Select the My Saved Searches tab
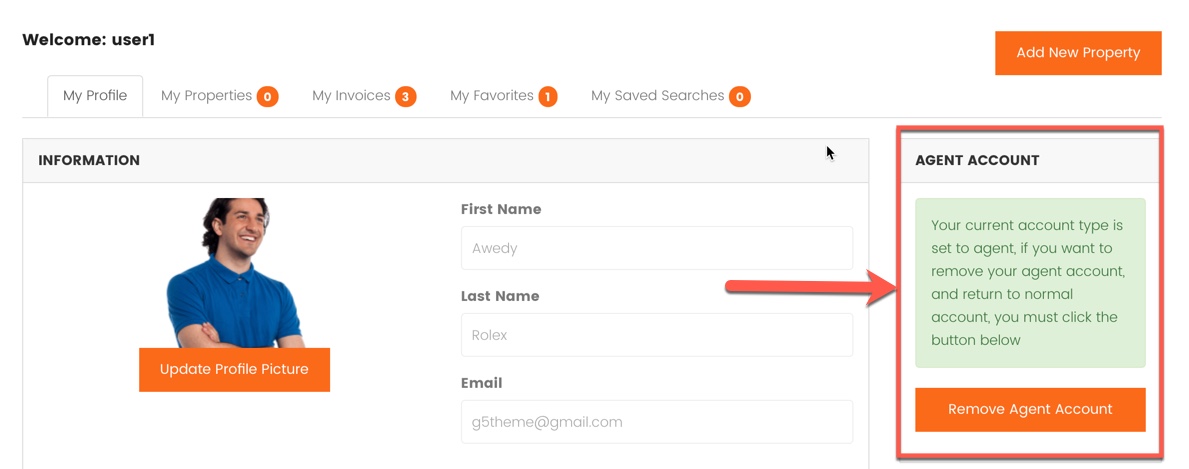The image size is (1189, 469). coord(670,96)
